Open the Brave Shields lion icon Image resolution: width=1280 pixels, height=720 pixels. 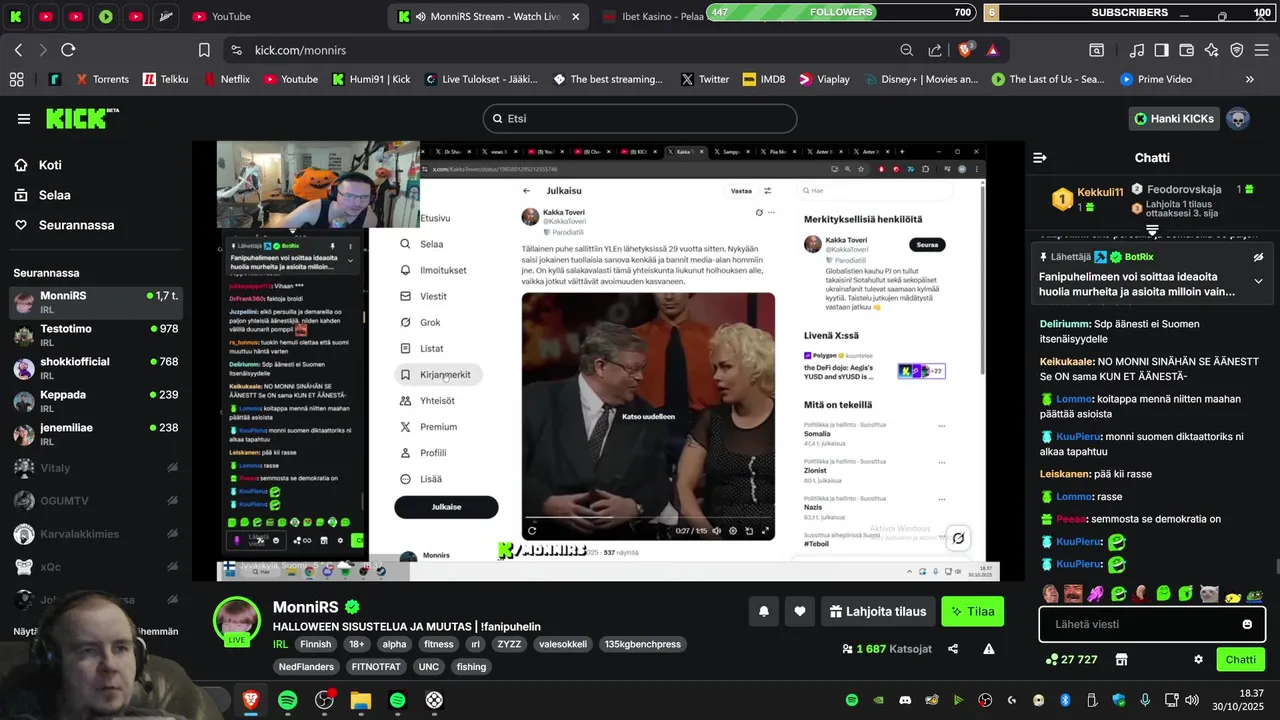point(966,50)
